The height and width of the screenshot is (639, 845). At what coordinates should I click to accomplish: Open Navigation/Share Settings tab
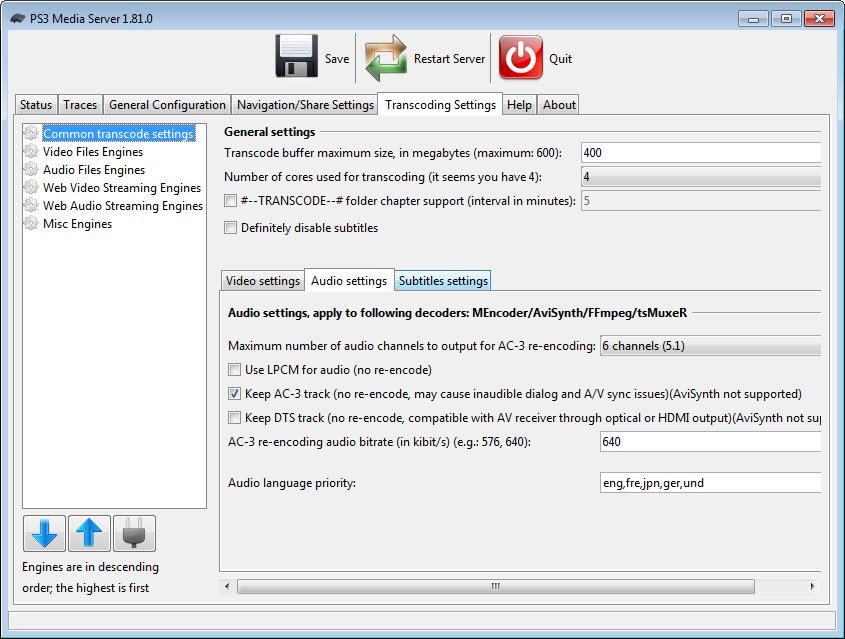click(x=305, y=105)
